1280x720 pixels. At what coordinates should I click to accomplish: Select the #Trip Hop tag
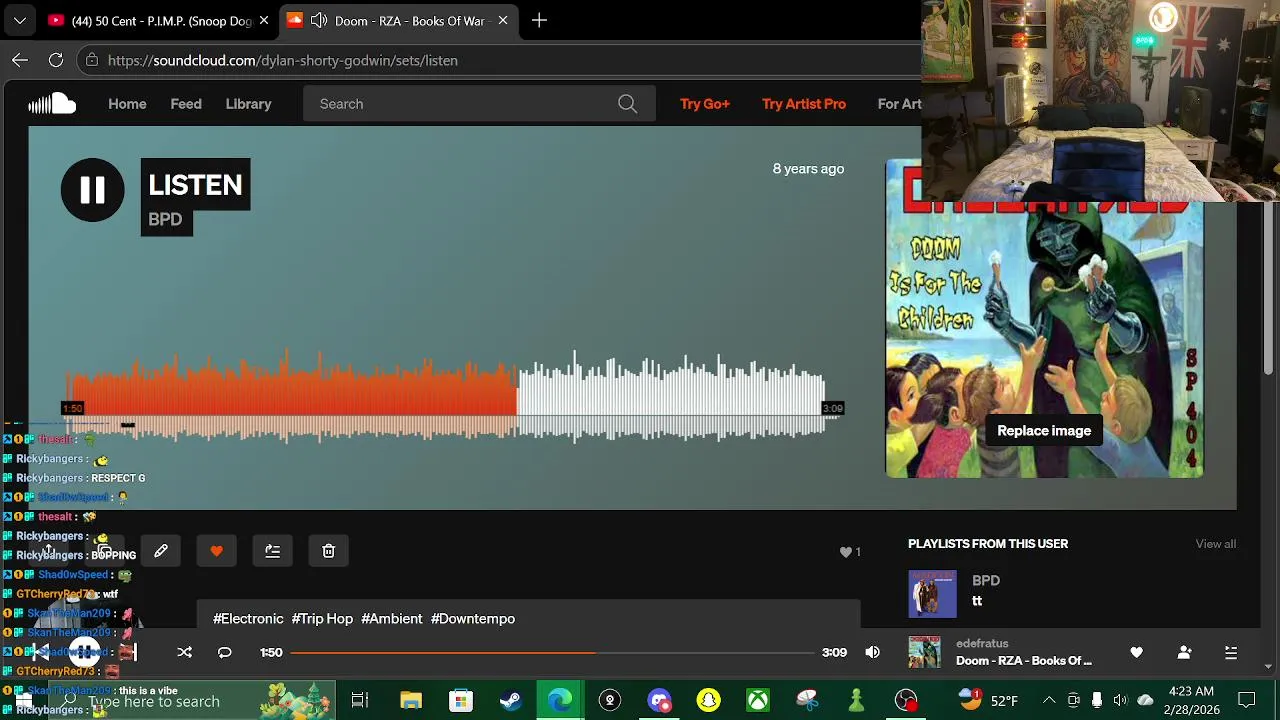point(322,619)
